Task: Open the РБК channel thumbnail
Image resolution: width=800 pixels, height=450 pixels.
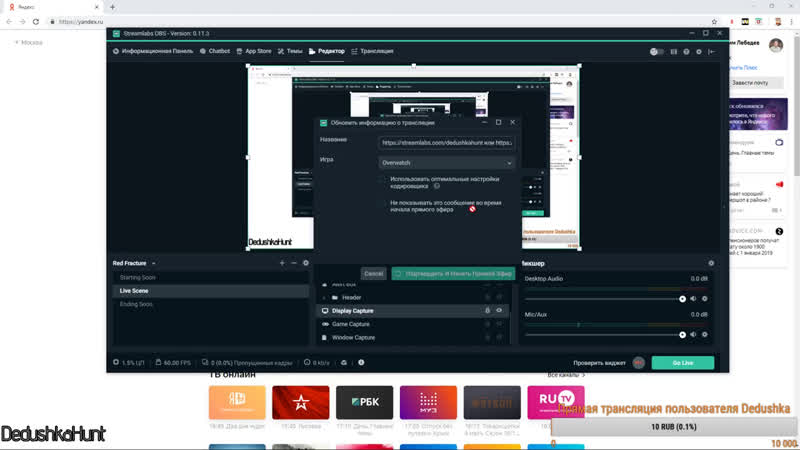Action: (x=364, y=403)
